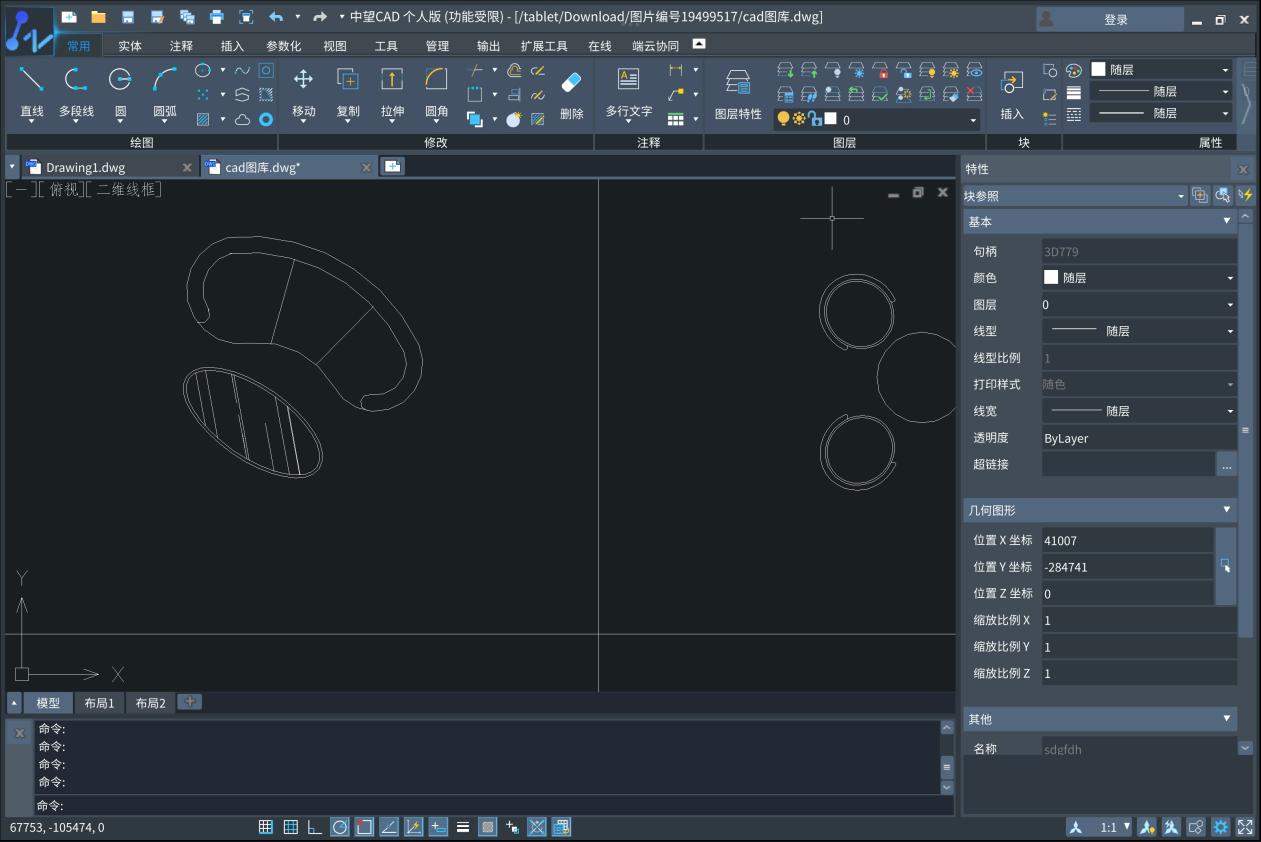Open the 颜色 随层 color swatch dropdown
The width and height of the screenshot is (1261, 842).
[1138, 278]
